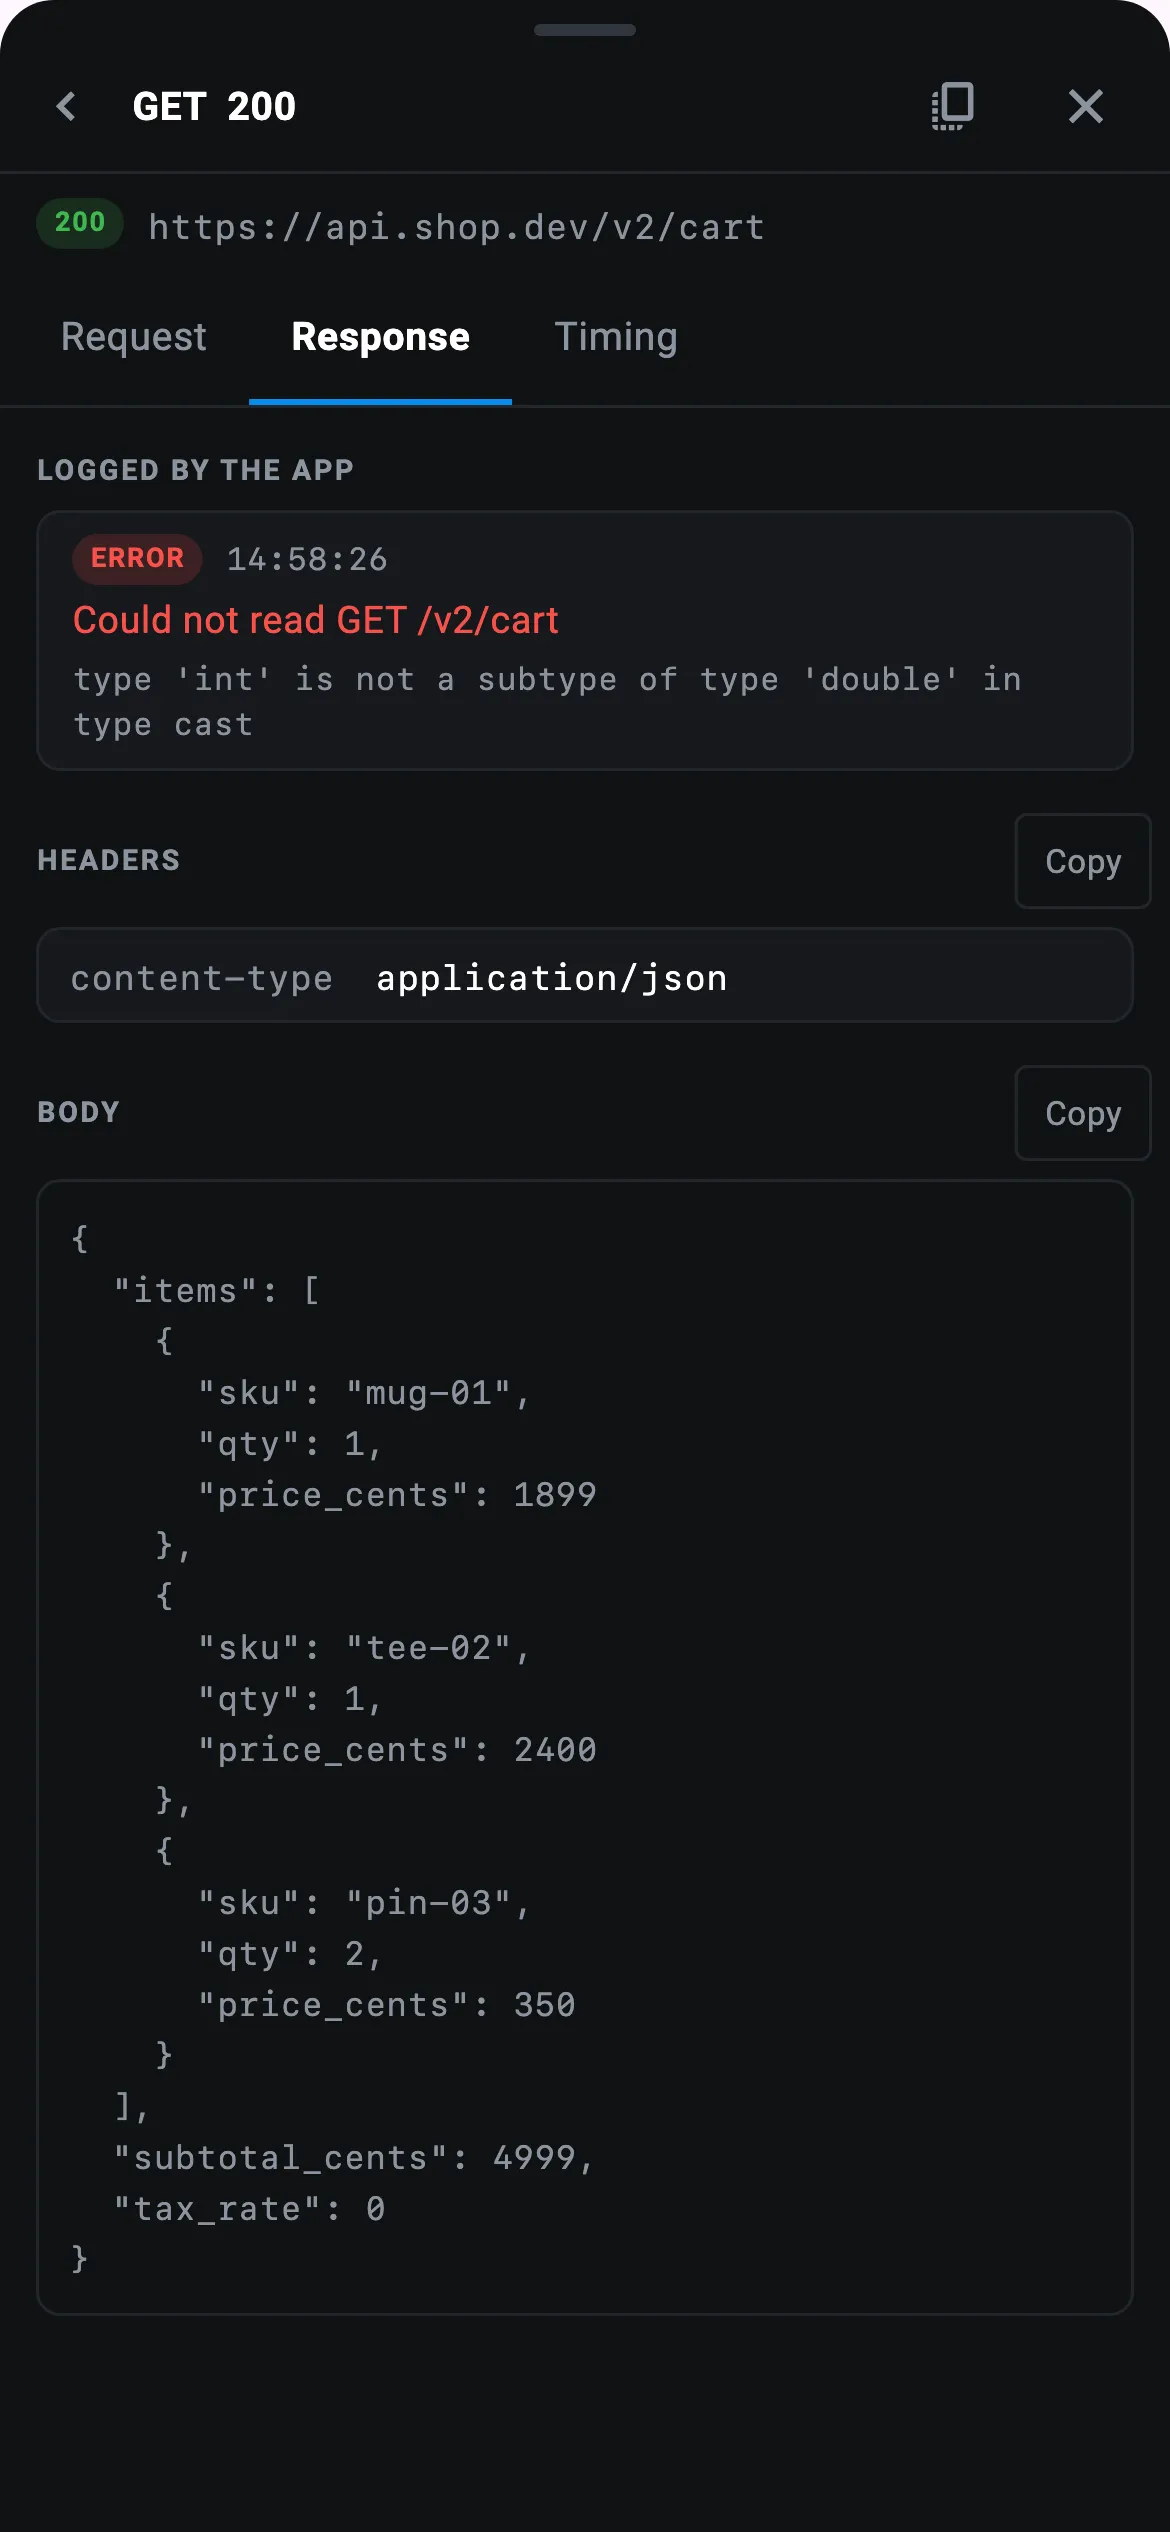Switch to the Request tab
The height and width of the screenshot is (2532, 1170).
134,337
